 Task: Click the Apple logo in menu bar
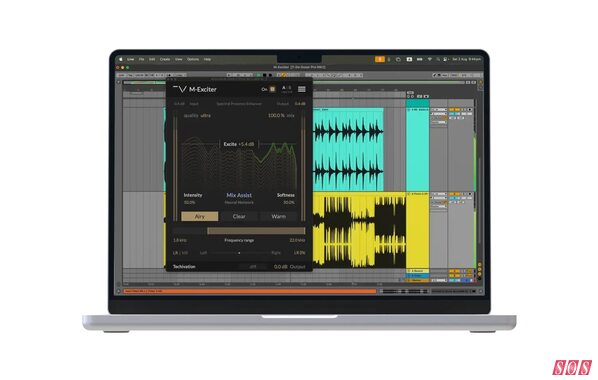click(x=121, y=60)
